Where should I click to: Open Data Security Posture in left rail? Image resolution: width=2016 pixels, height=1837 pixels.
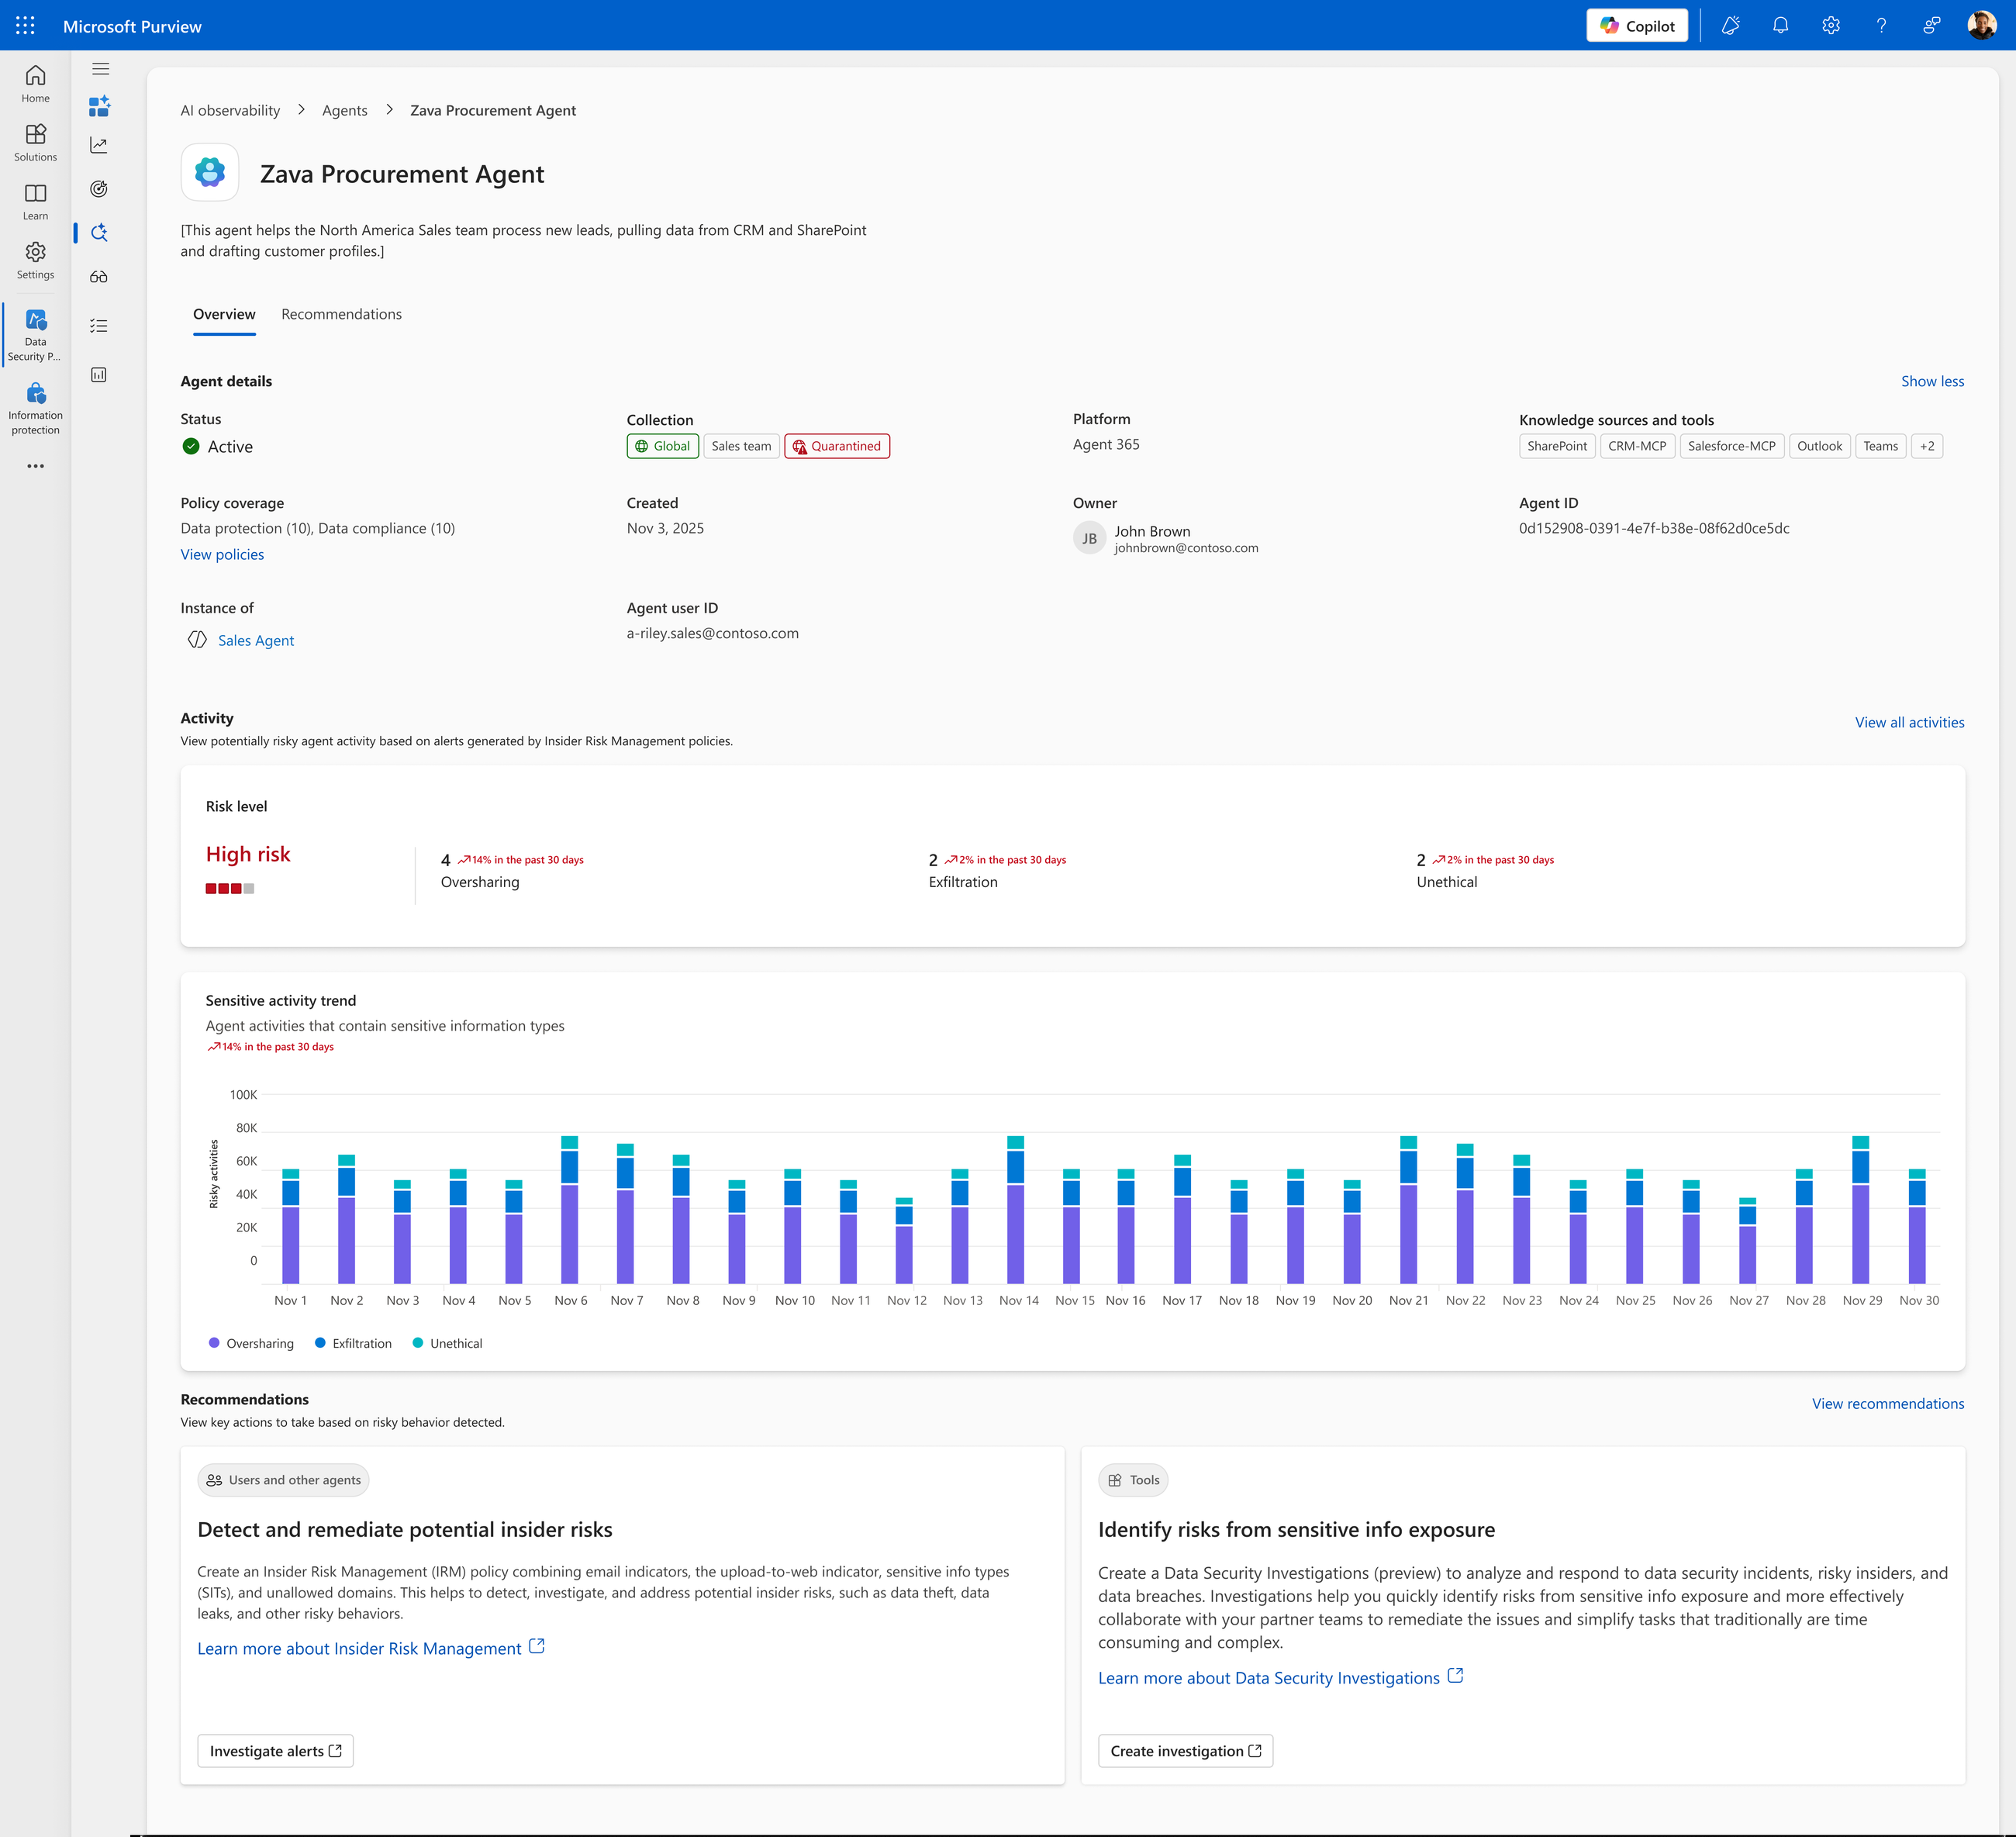pyautogui.click(x=35, y=335)
